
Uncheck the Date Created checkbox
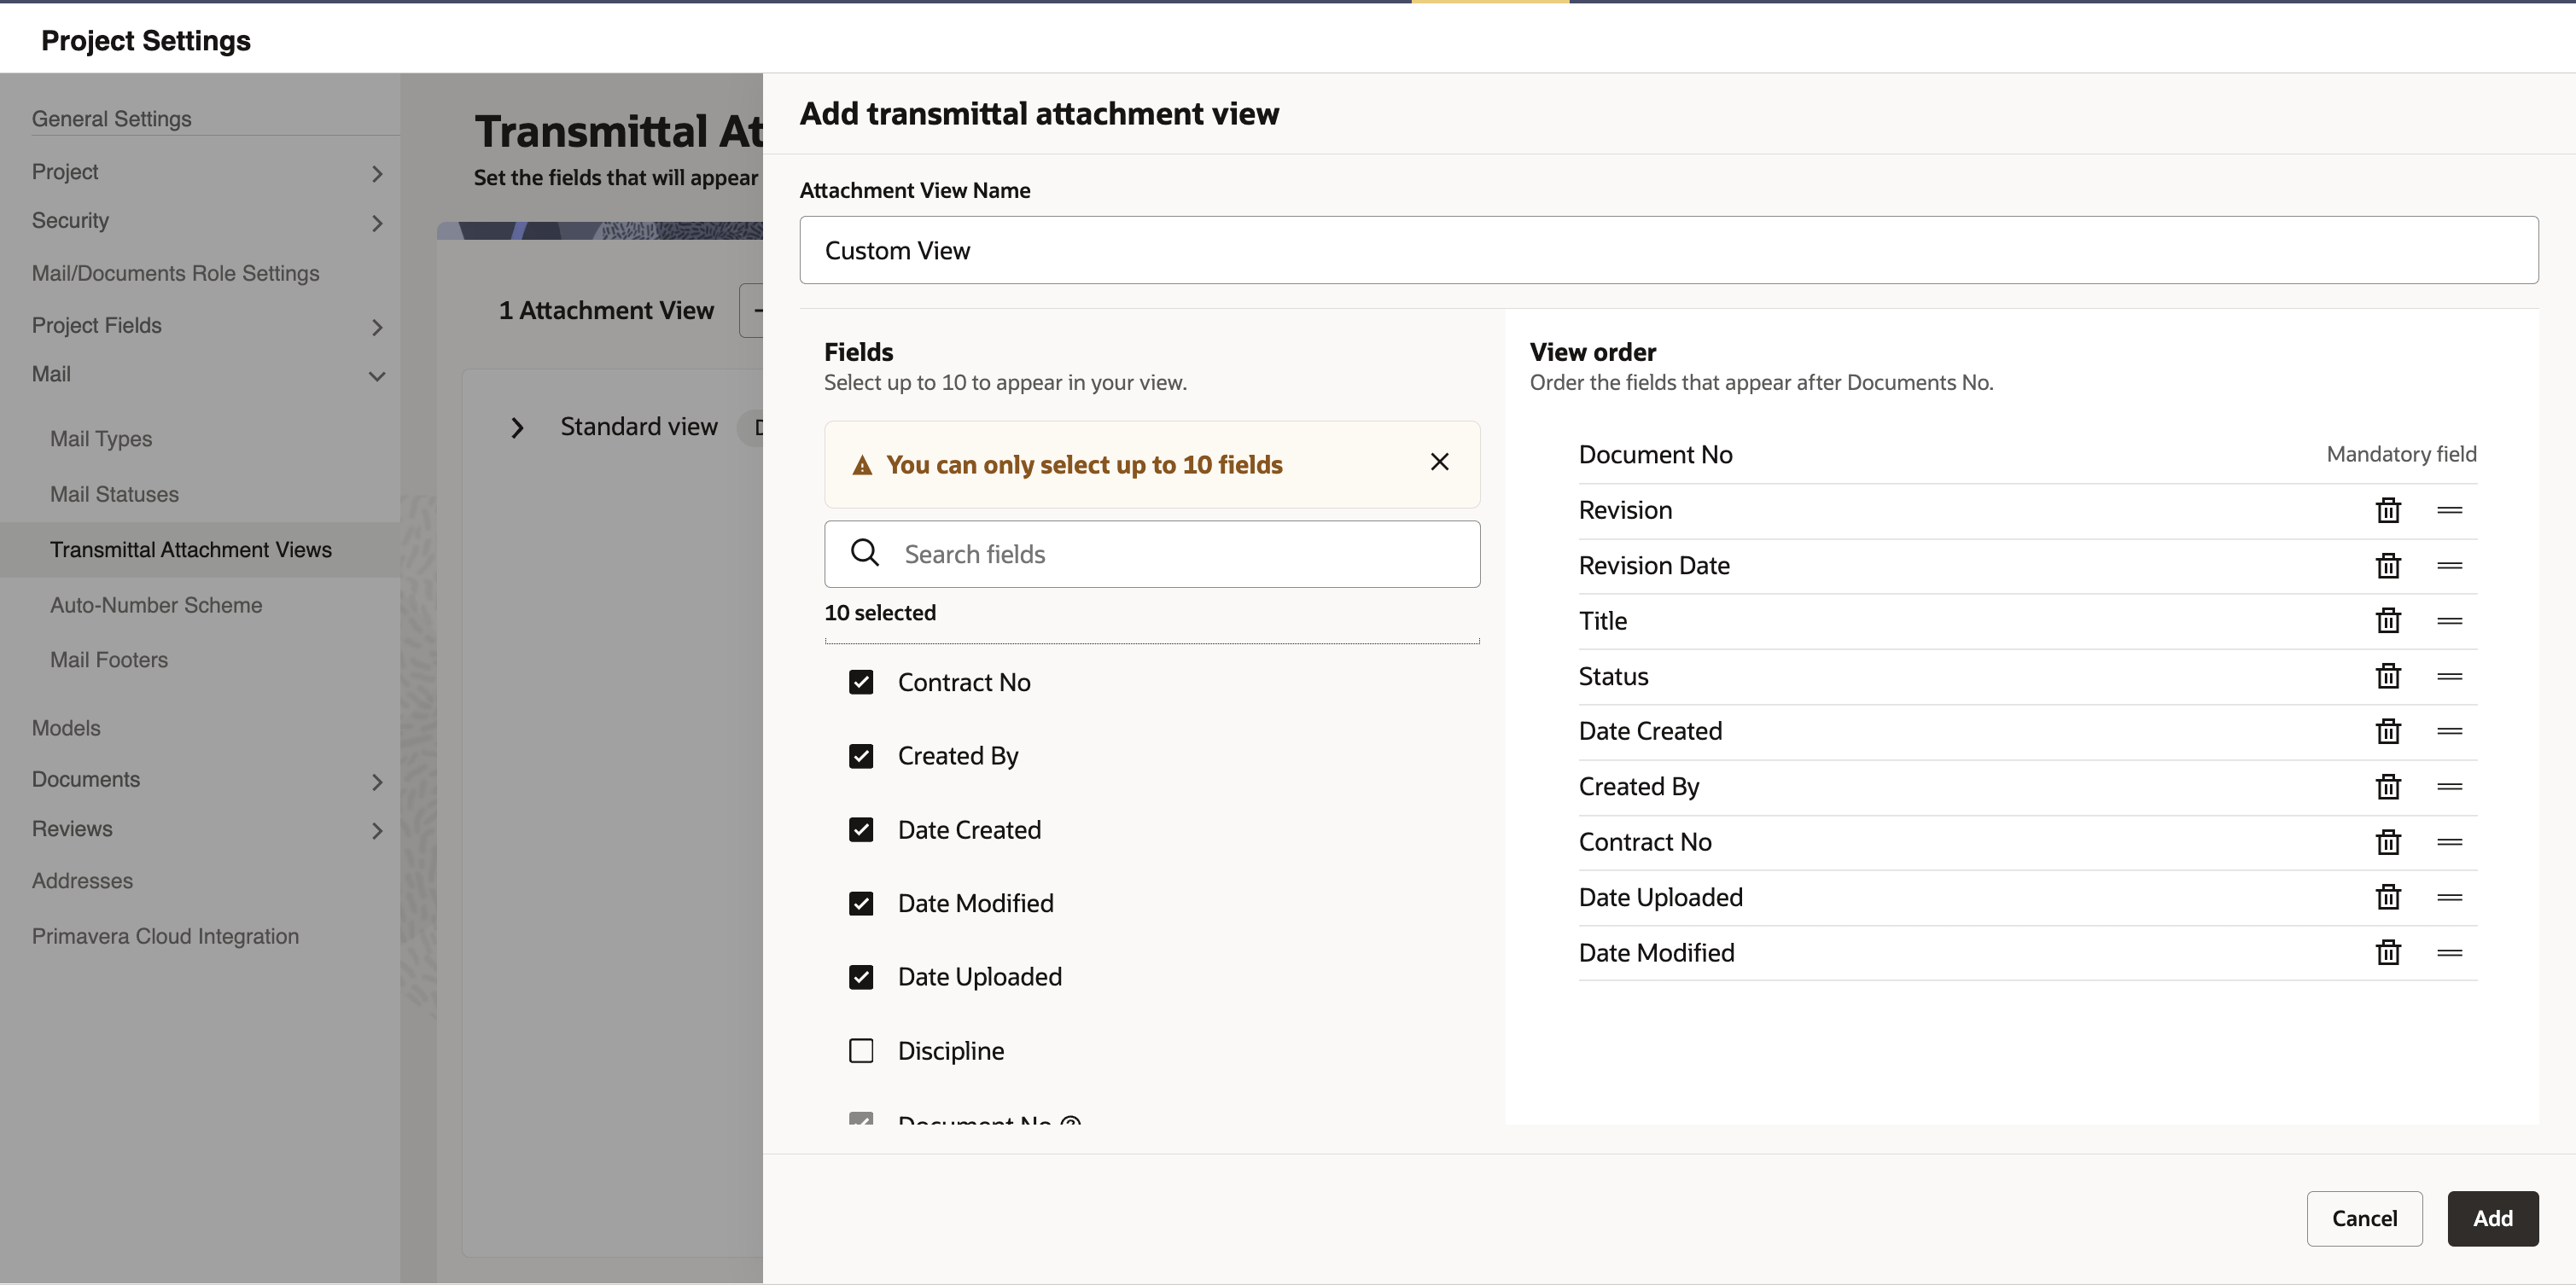(x=861, y=830)
